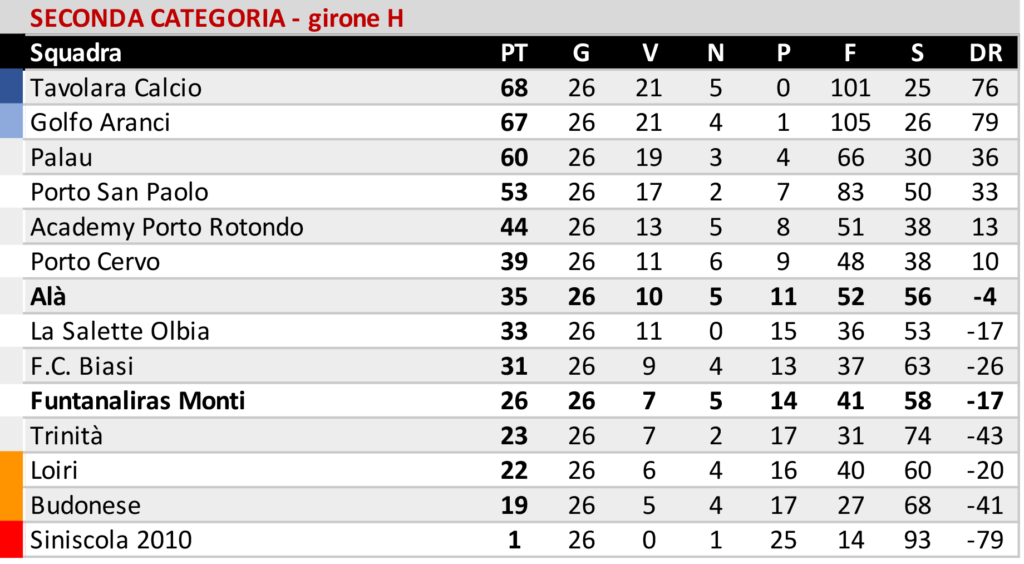1024x564 pixels.
Task: Select the DR column header
Action: click(985, 54)
